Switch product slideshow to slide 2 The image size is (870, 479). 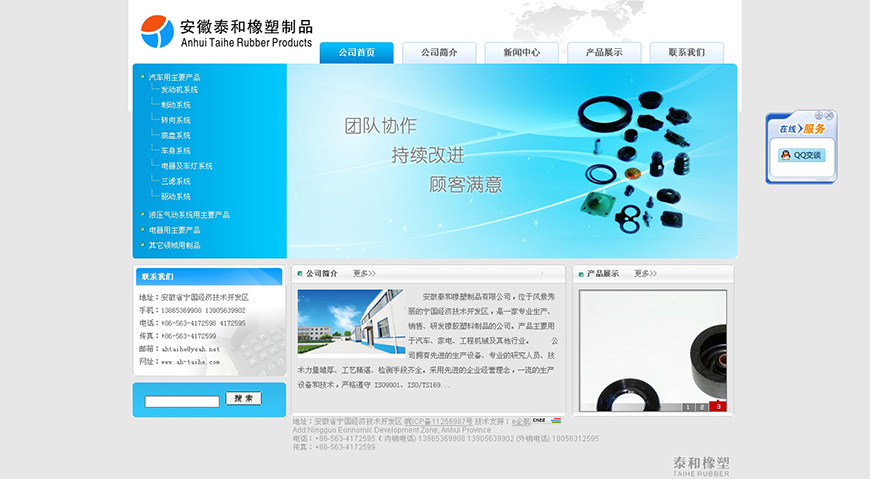click(x=702, y=407)
